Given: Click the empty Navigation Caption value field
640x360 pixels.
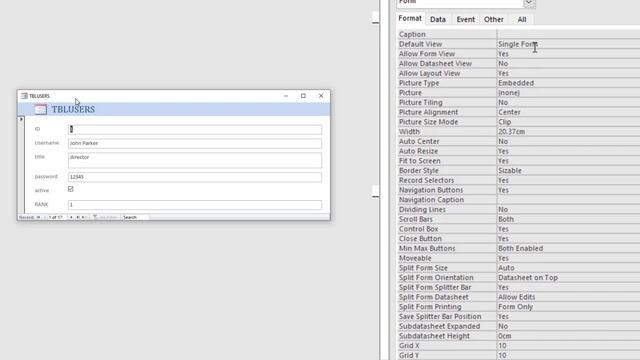Looking at the screenshot, I should (568, 200).
